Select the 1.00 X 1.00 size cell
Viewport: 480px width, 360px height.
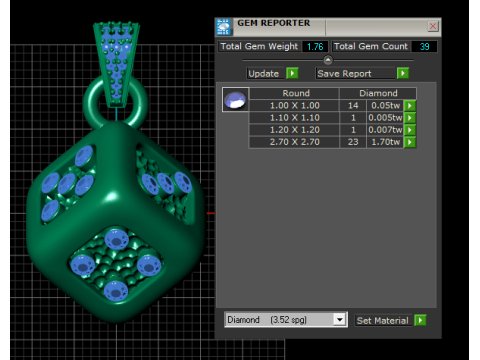(x=294, y=106)
